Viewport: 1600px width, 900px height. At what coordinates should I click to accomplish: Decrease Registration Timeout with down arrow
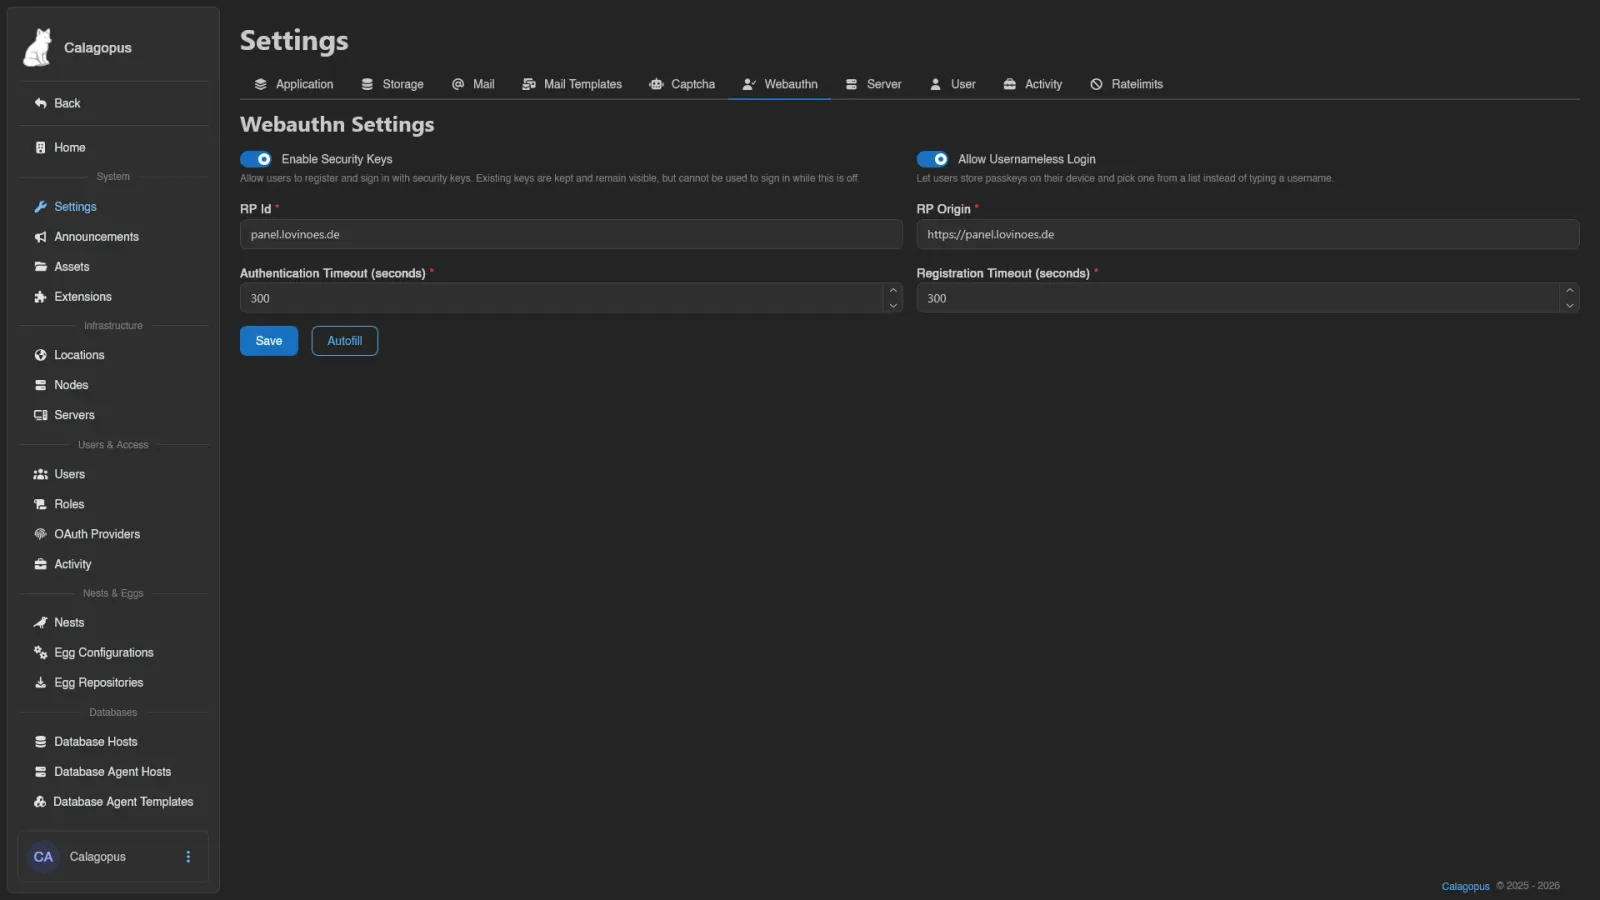[1570, 306]
